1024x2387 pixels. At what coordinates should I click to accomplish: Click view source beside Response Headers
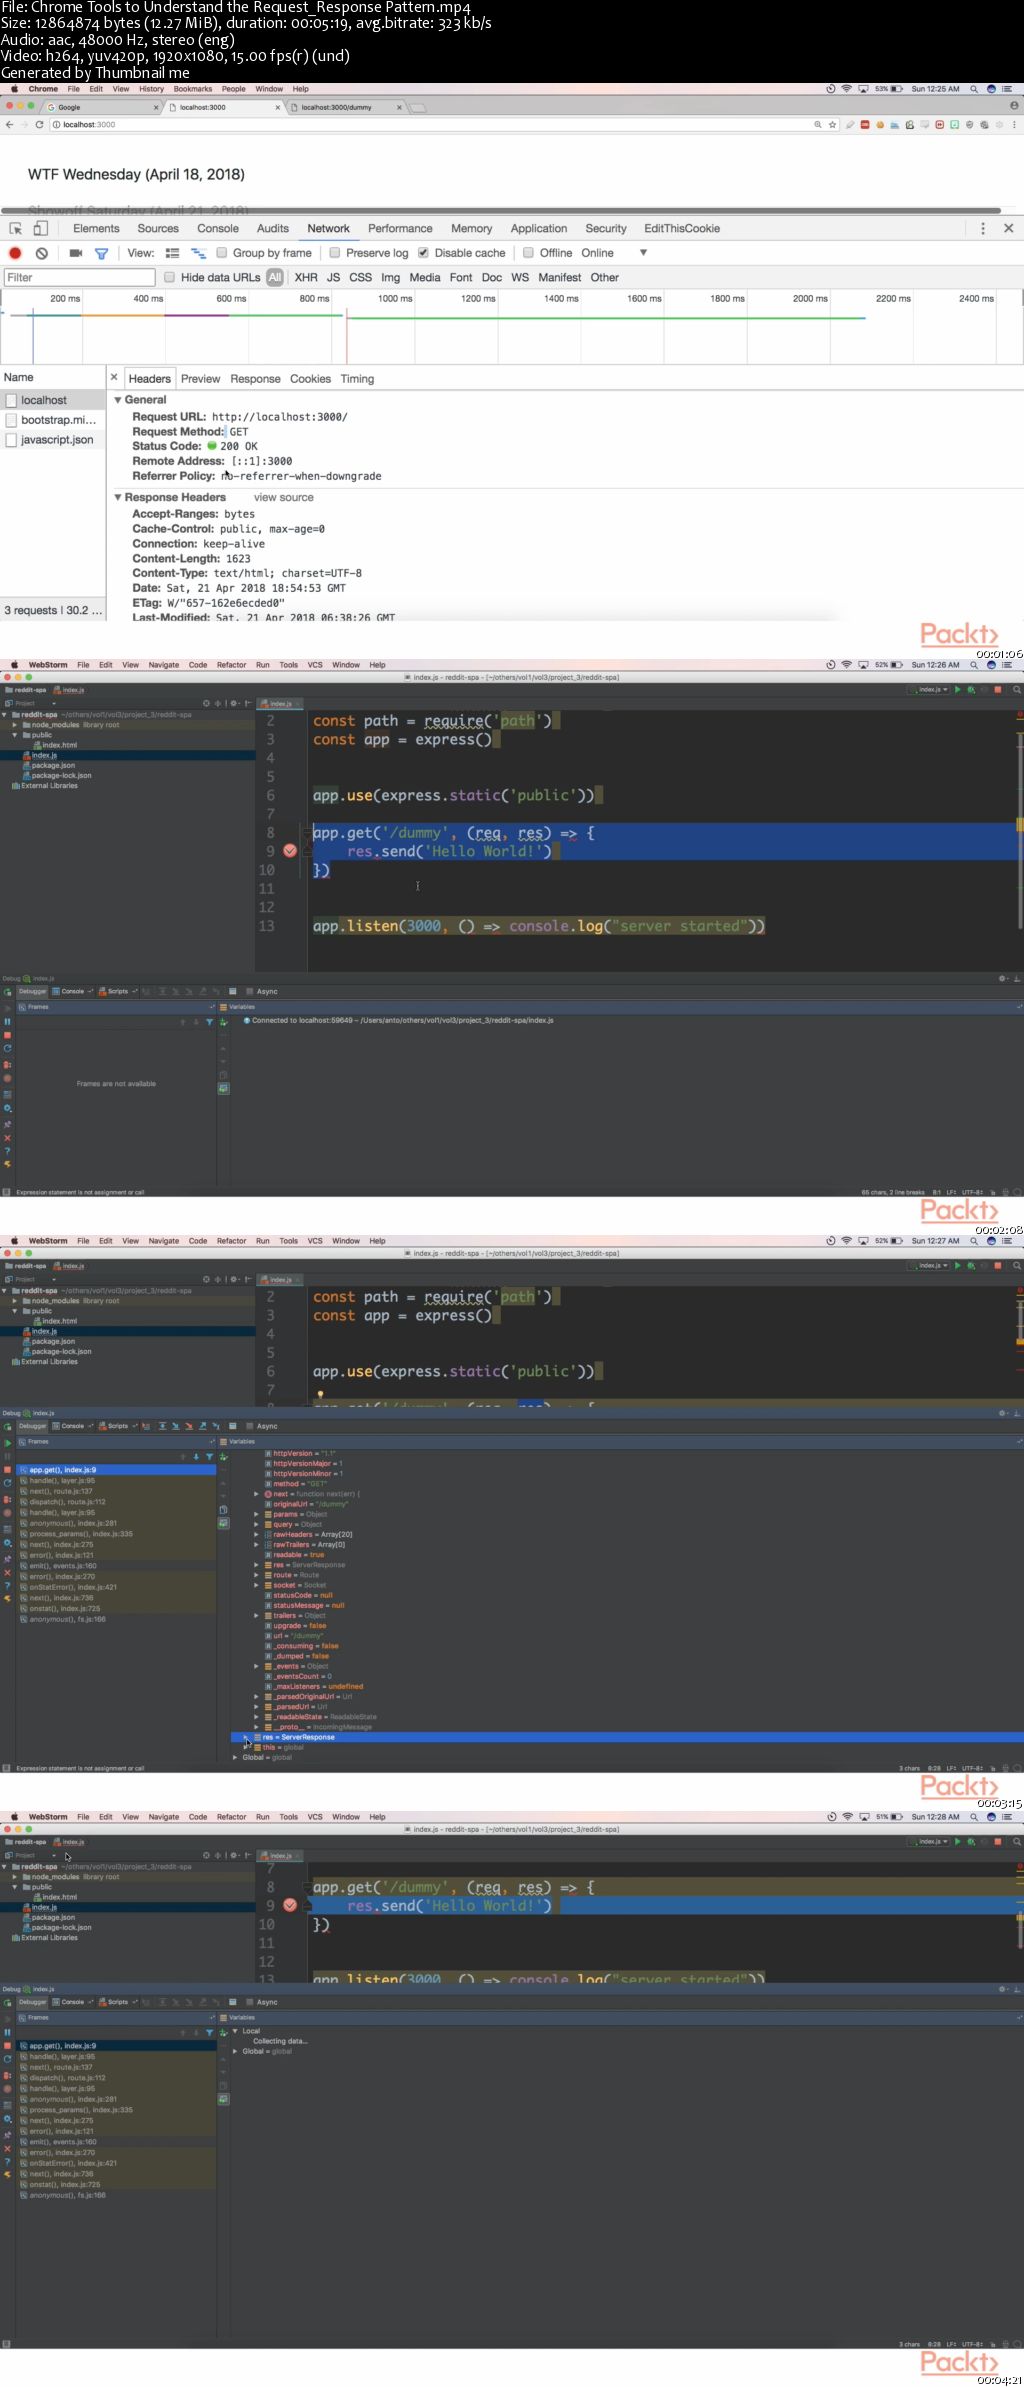[x=284, y=497]
